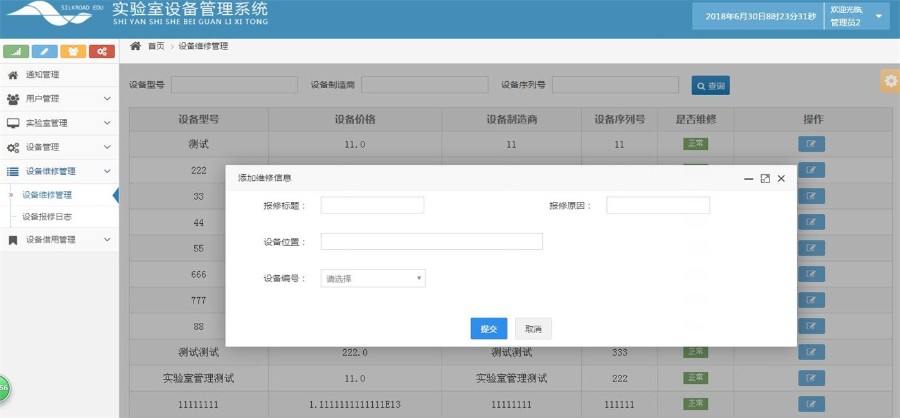Viewport: 900px width, 418px height.
Task: Minimize the 添加维修信息 dialog
Action: [x=748, y=179]
